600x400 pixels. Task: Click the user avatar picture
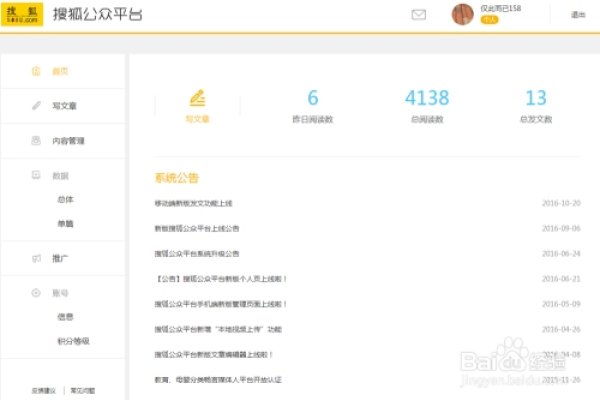tap(463, 15)
